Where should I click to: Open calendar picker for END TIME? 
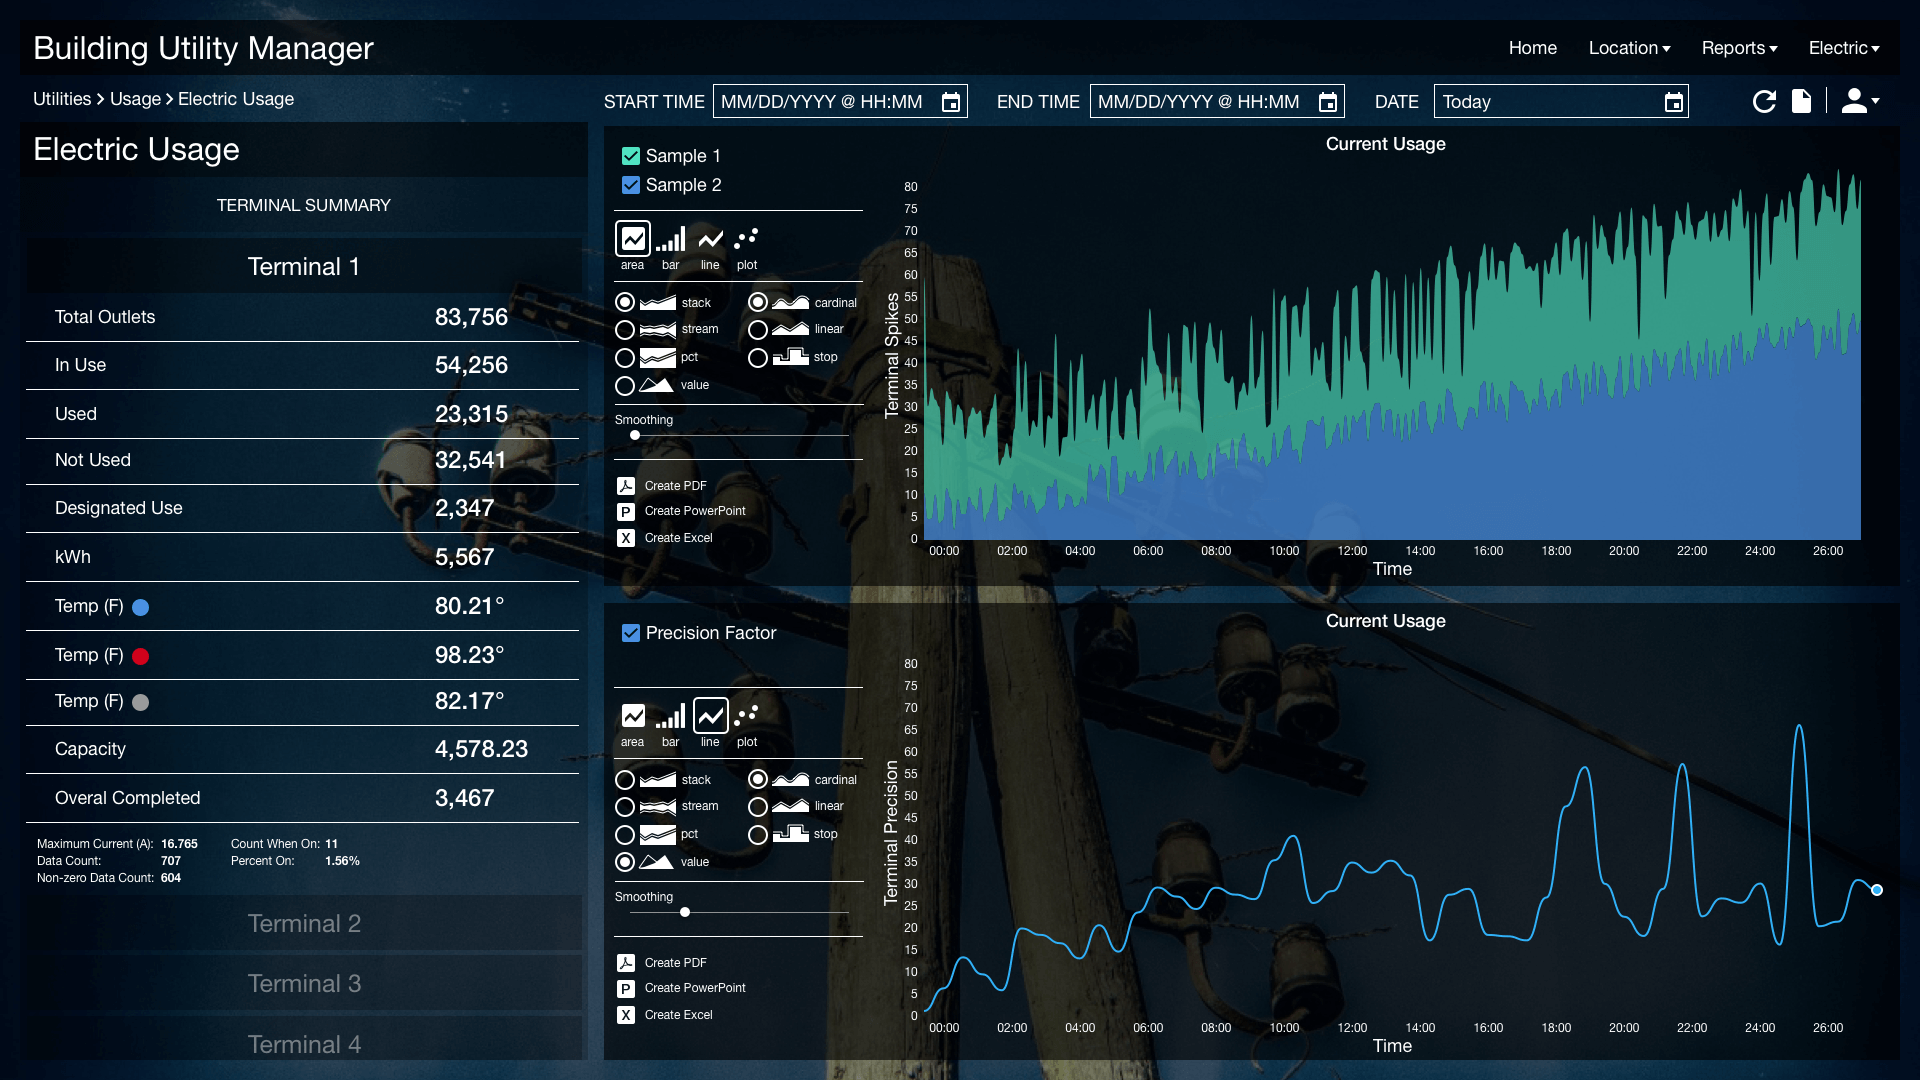tap(1328, 102)
